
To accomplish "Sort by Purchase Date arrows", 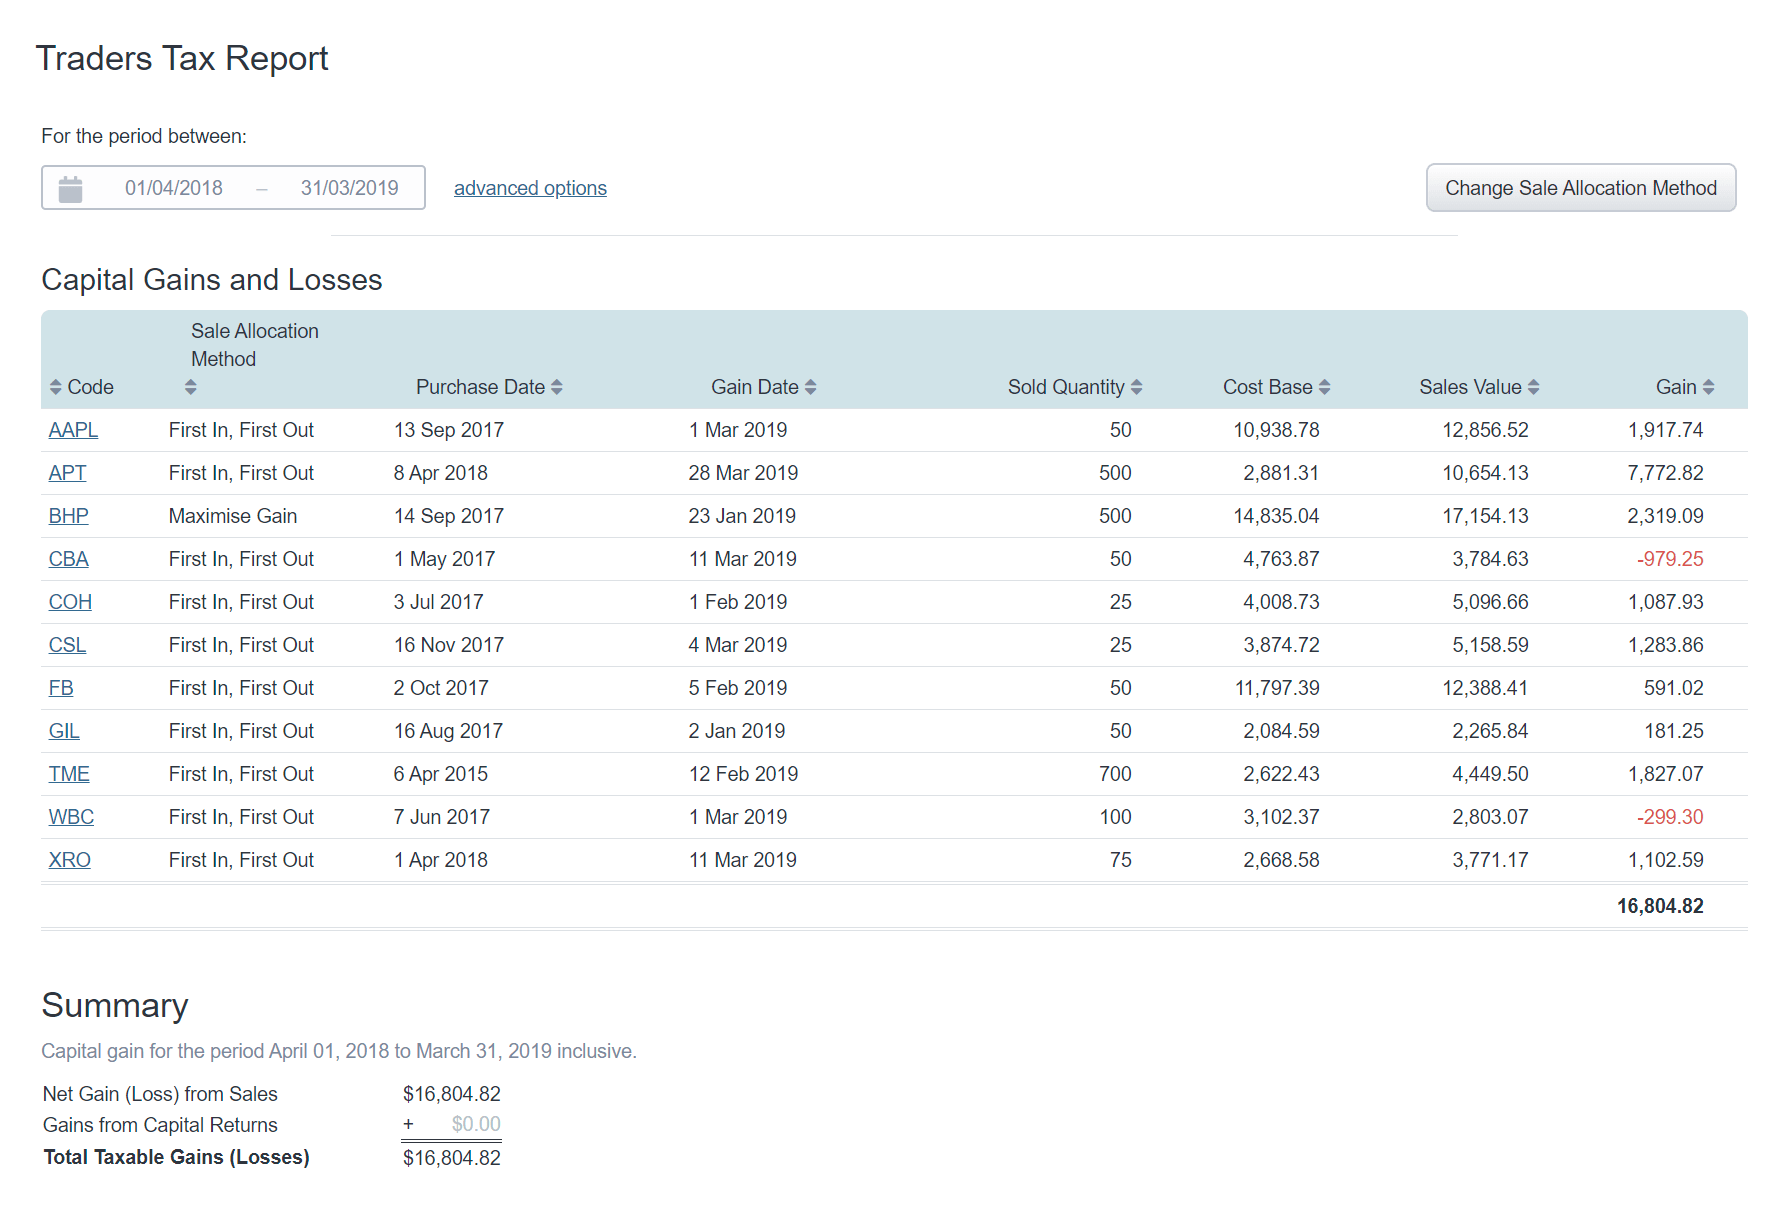I will point(557,387).
